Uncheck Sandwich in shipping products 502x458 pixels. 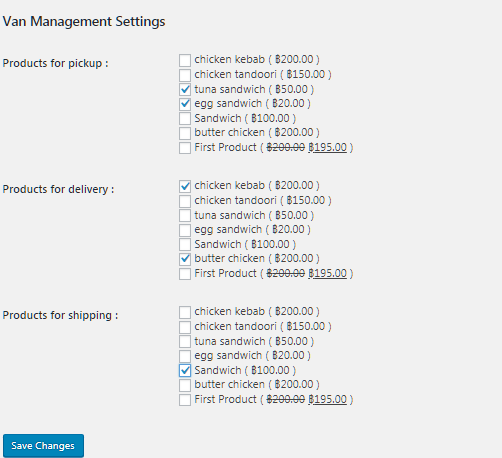(x=185, y=370)
